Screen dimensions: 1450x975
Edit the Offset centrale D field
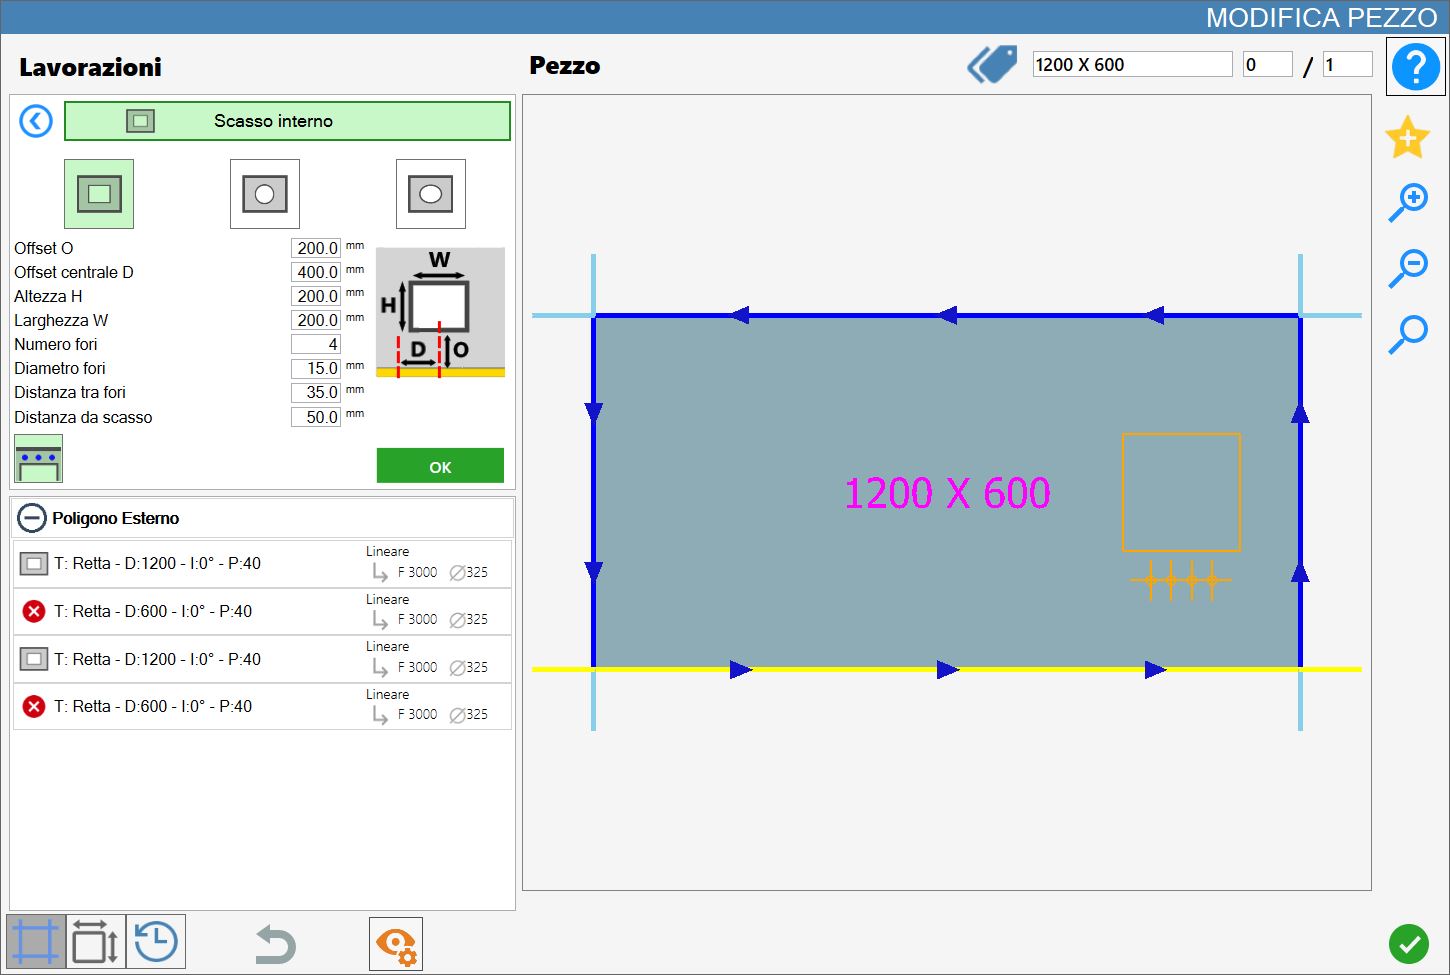[316, 272]
